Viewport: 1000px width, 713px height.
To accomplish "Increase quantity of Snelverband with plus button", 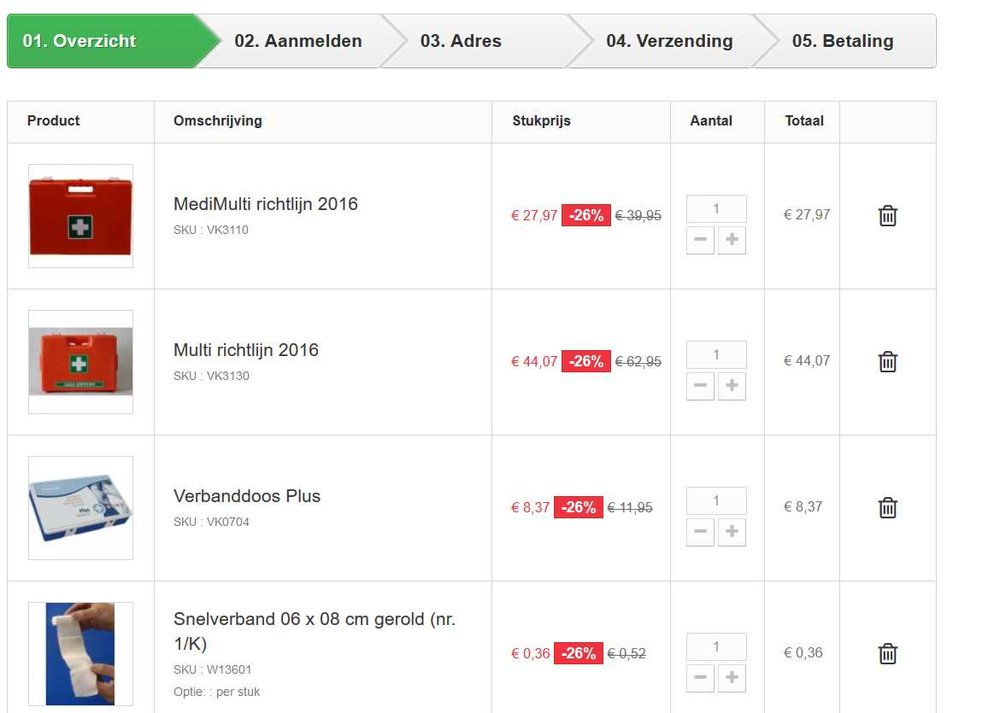I will [731, 678].
